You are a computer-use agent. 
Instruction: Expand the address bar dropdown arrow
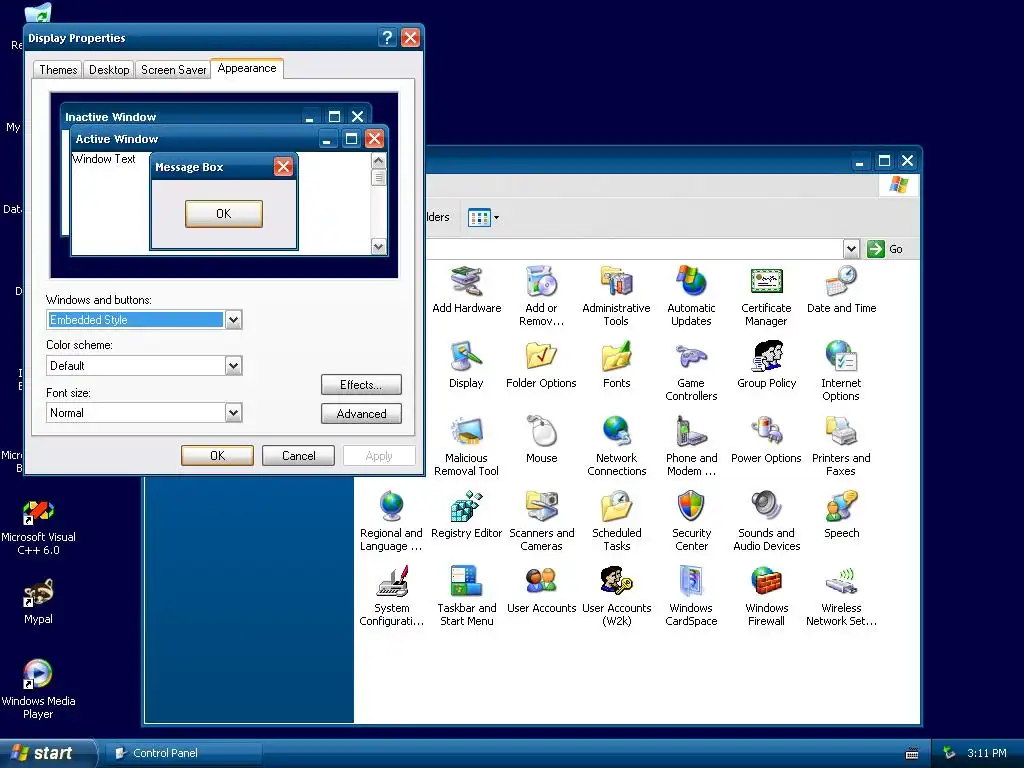[x=850, y=249]
